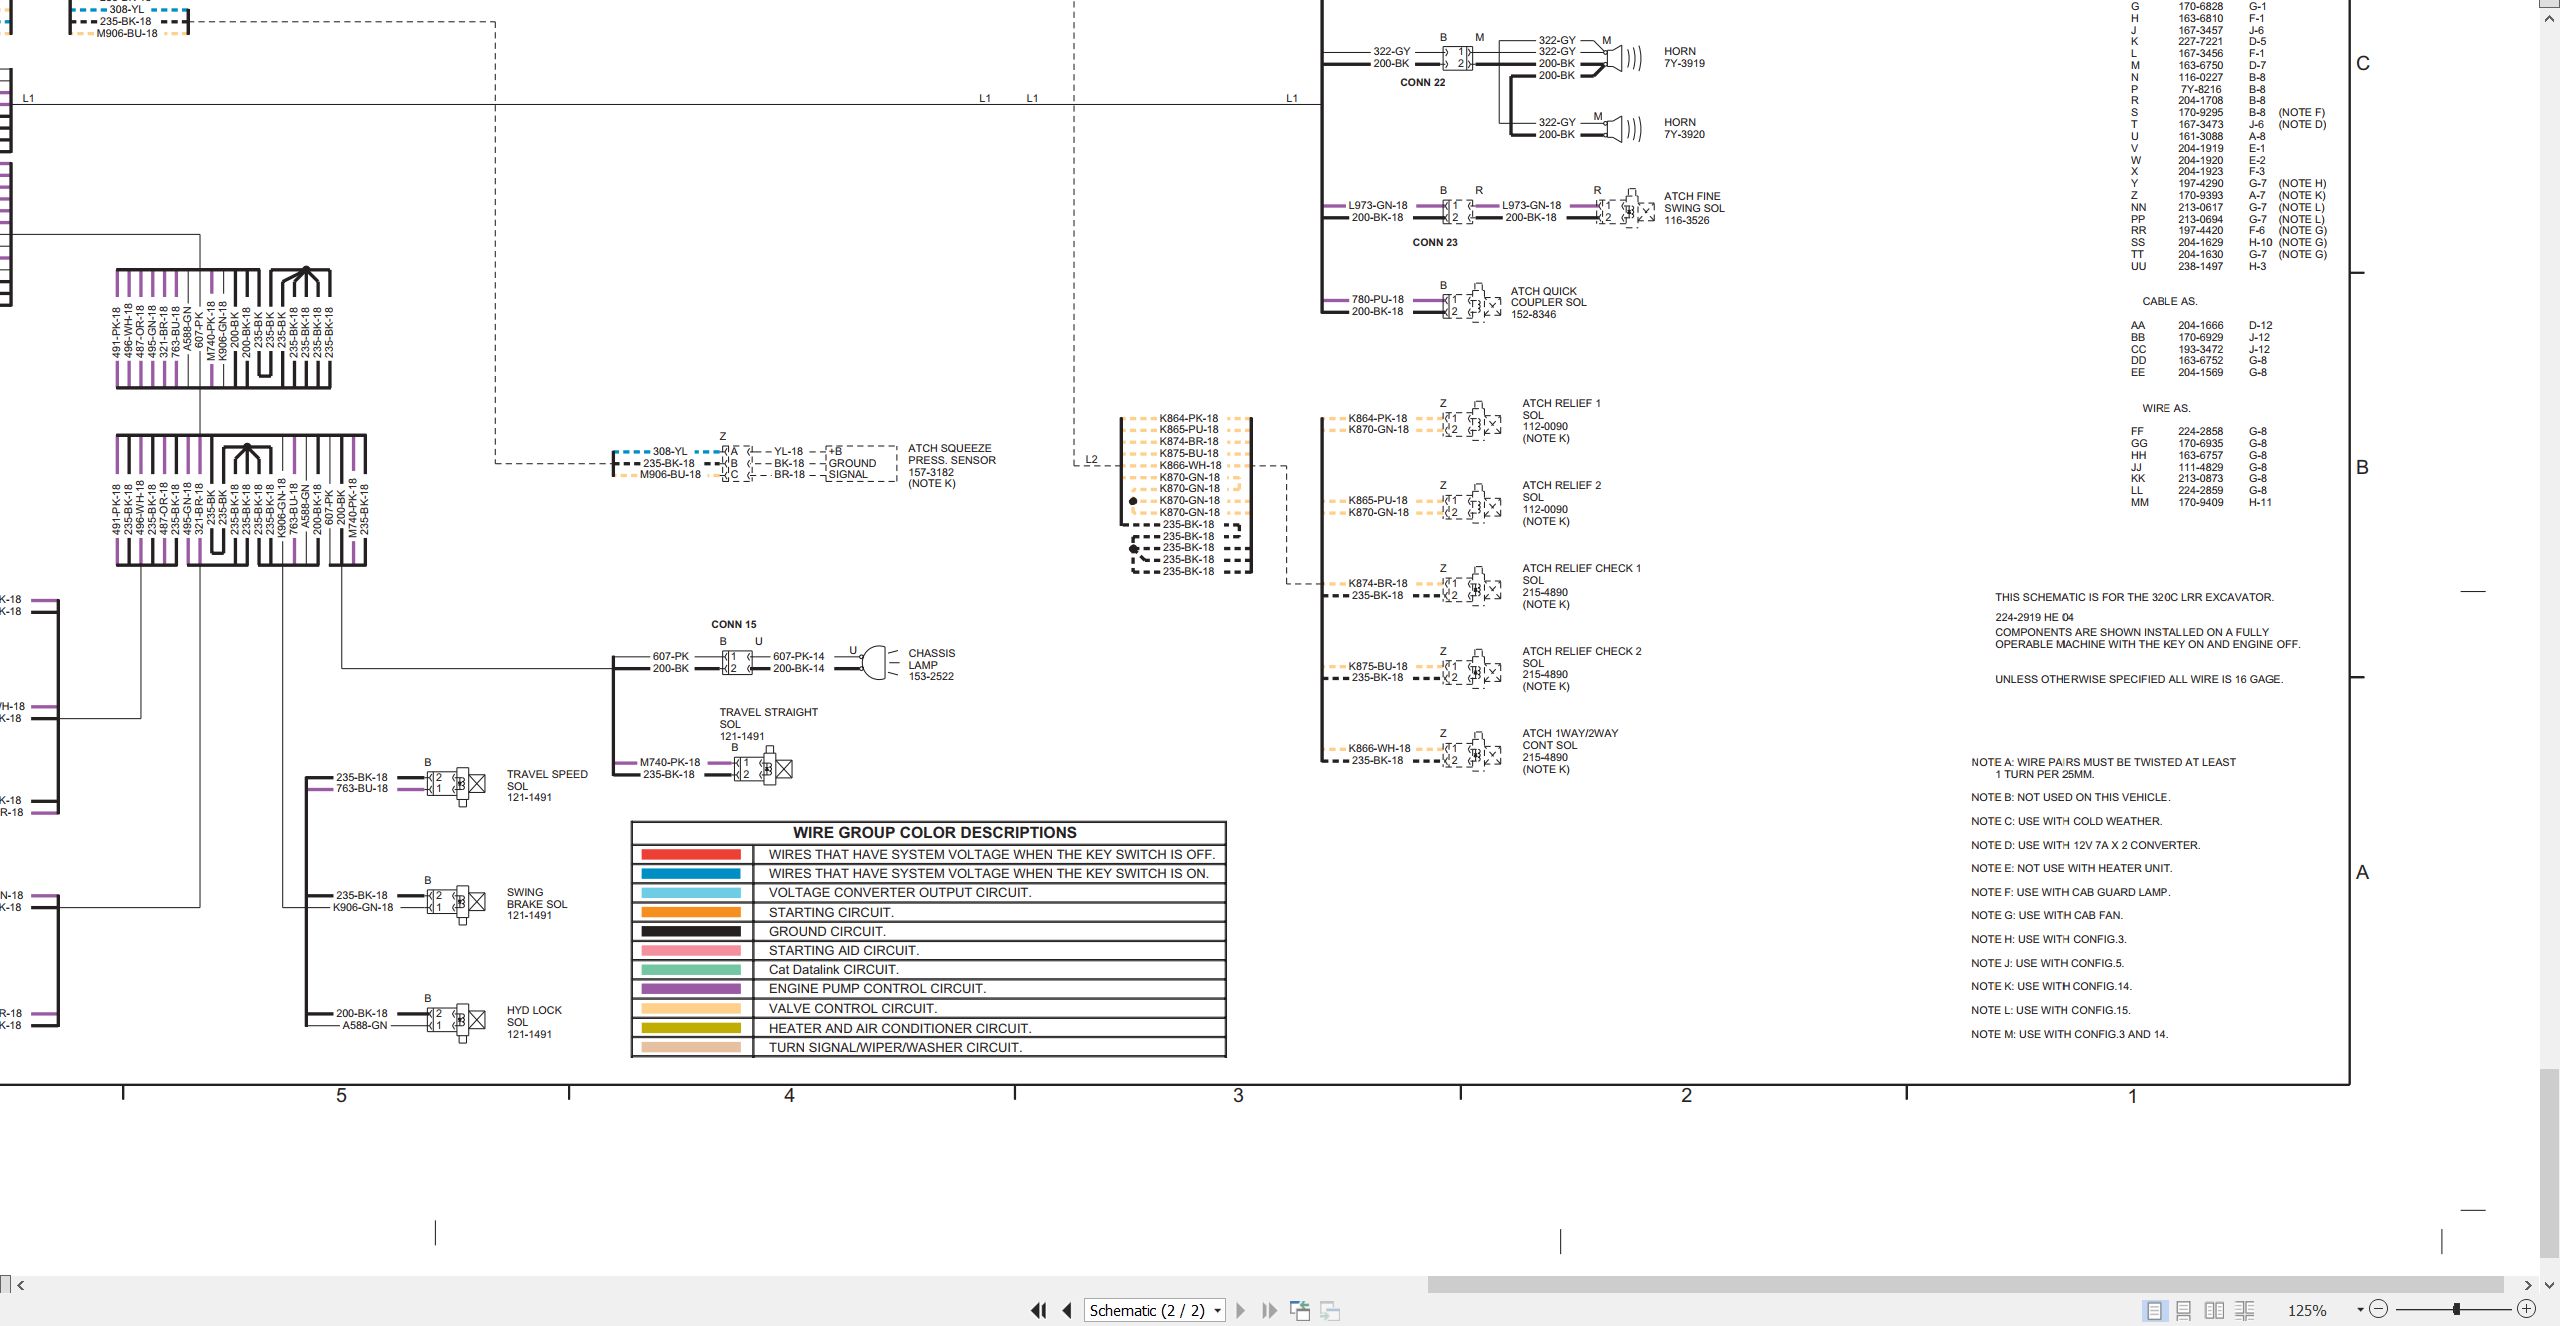Click the horizontal scroll right arrow

[2528, 1285]
